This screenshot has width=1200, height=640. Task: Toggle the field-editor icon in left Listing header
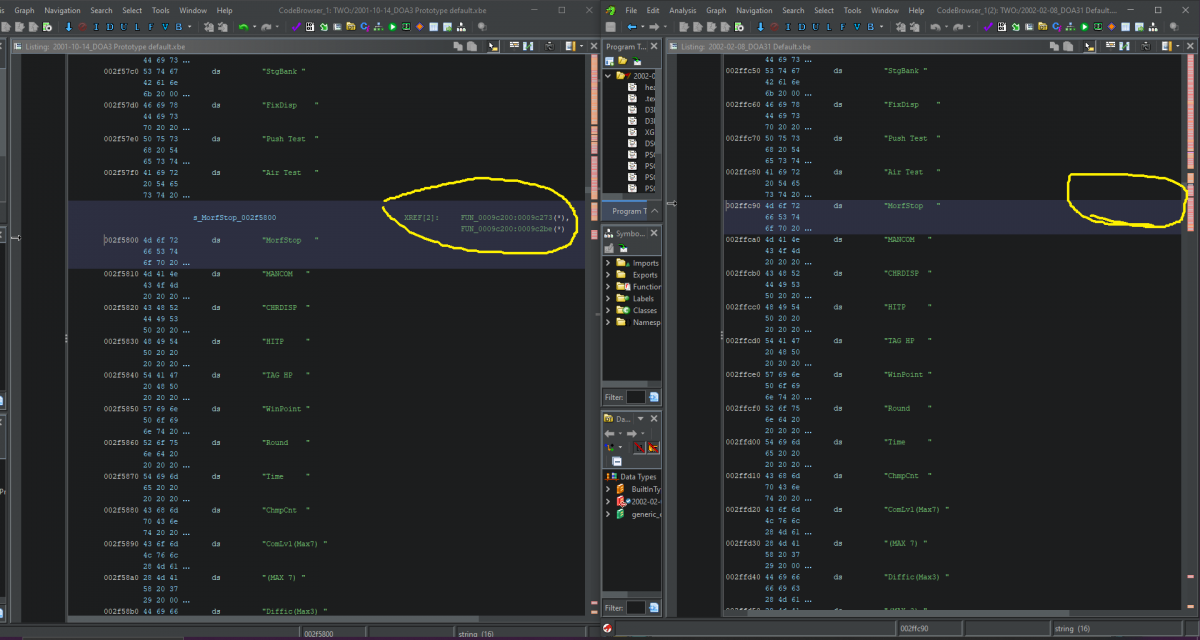click(x=514, y=46)
